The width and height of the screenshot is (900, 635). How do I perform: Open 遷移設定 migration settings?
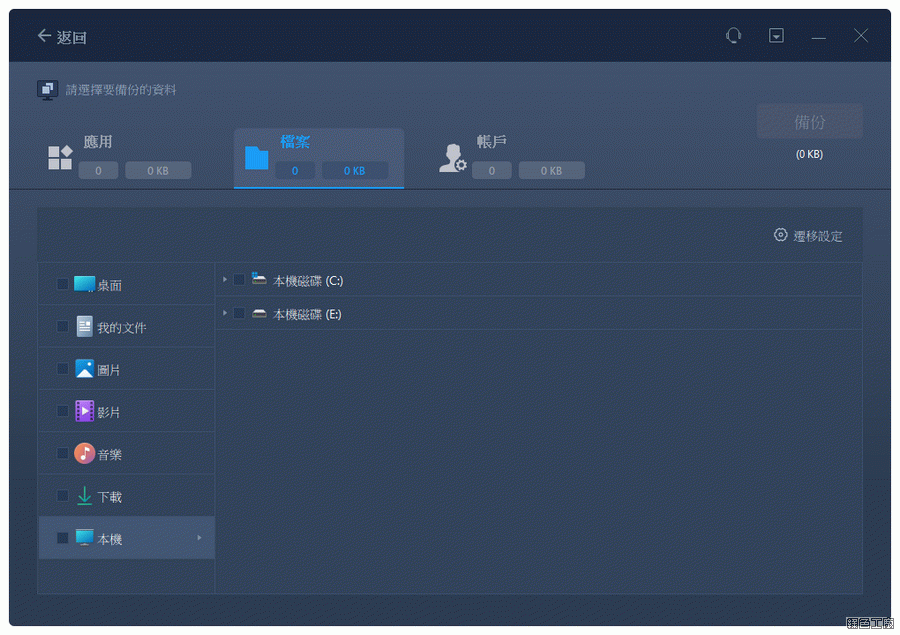click(x=808, y=236)
